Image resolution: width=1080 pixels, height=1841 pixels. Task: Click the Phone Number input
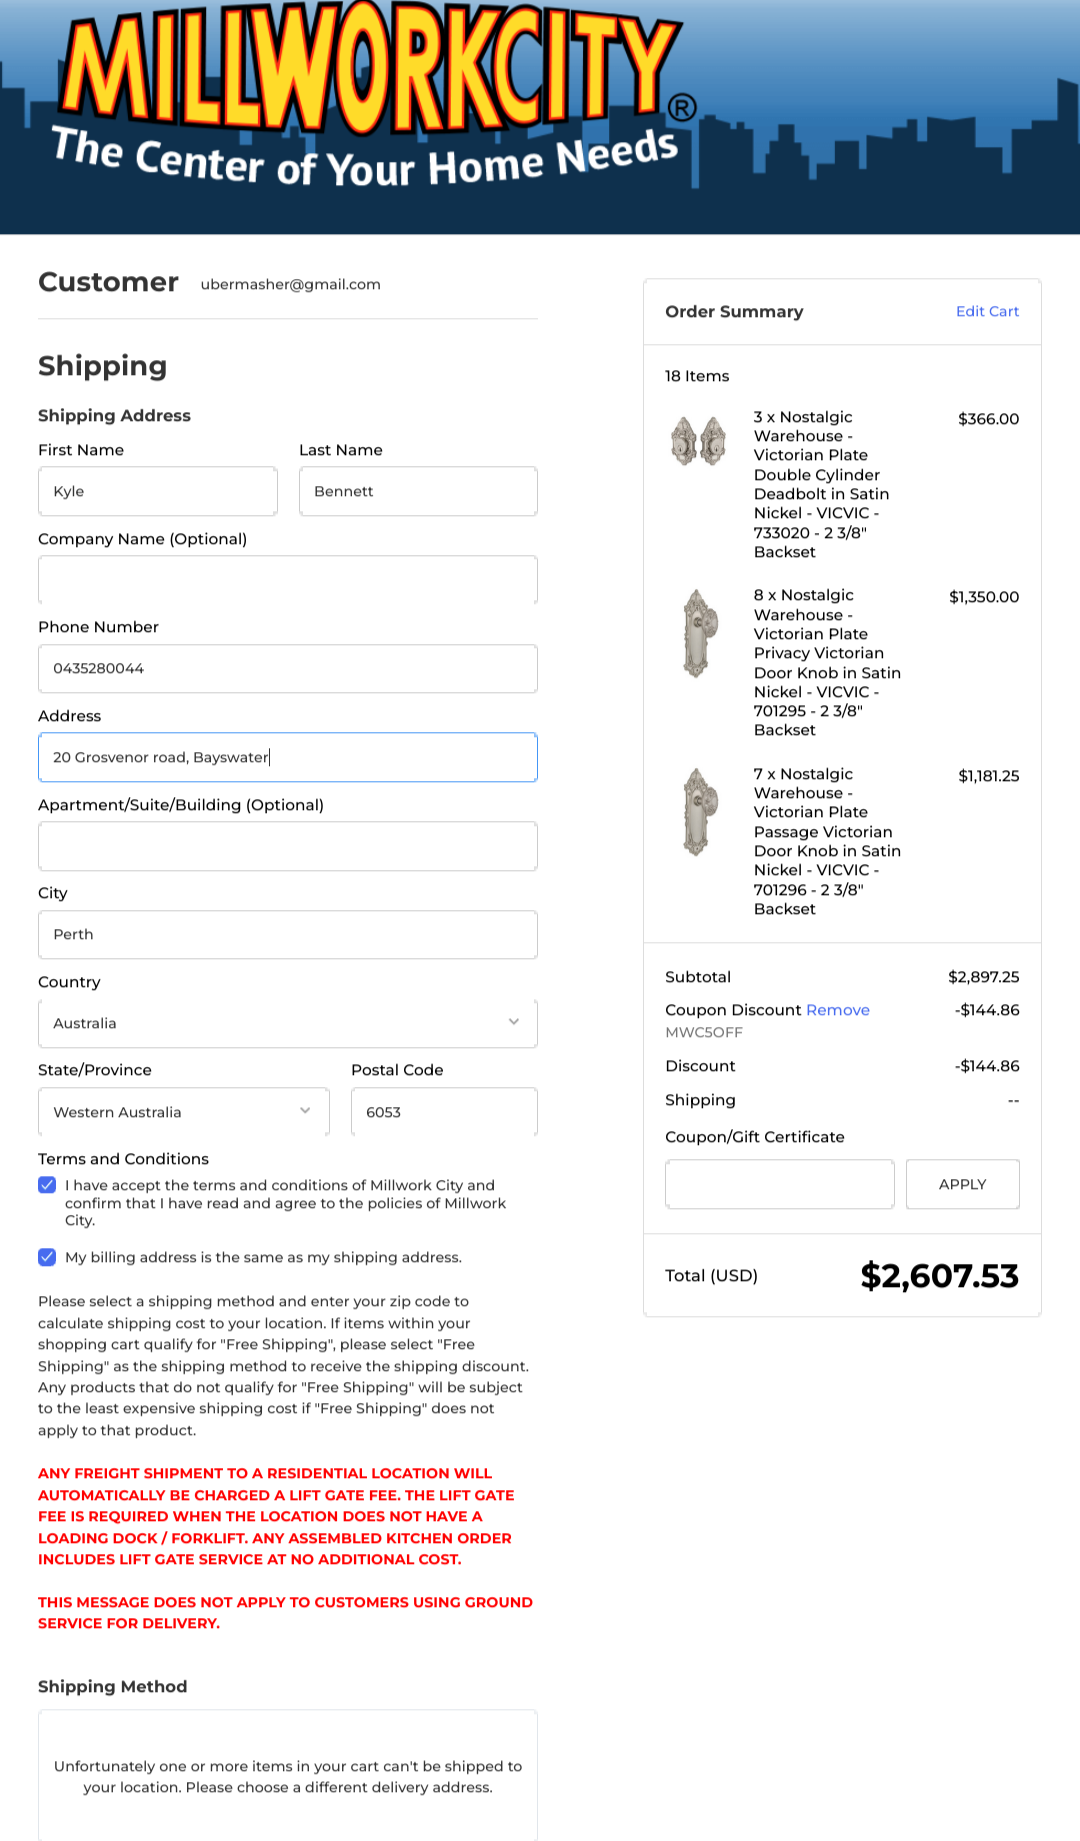287,668
